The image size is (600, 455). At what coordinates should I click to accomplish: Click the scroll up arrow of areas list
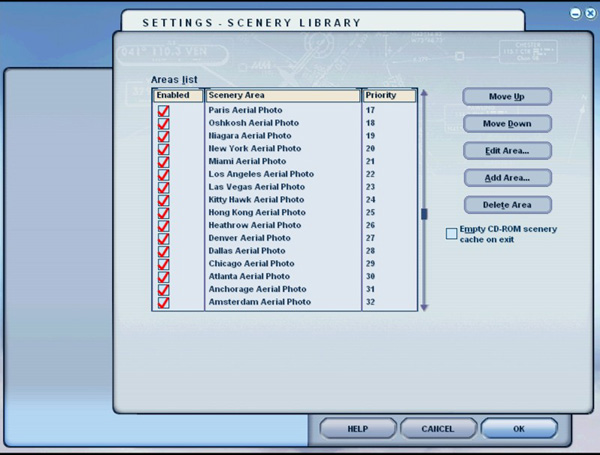point(424,93)
